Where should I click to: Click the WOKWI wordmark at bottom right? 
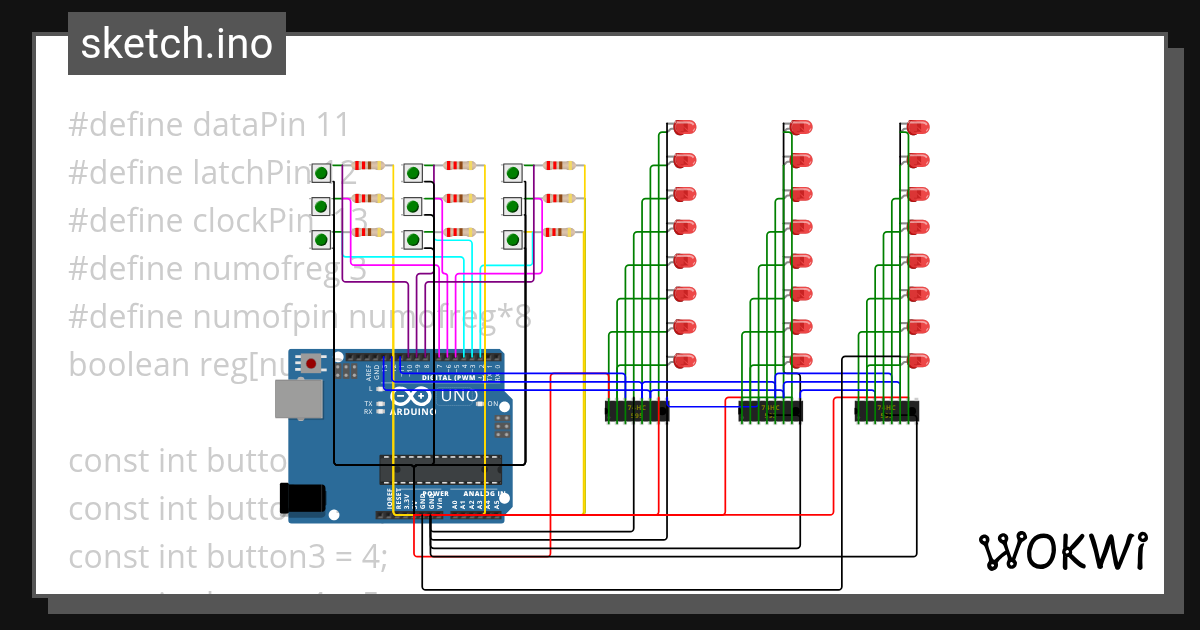[1065, 551]
